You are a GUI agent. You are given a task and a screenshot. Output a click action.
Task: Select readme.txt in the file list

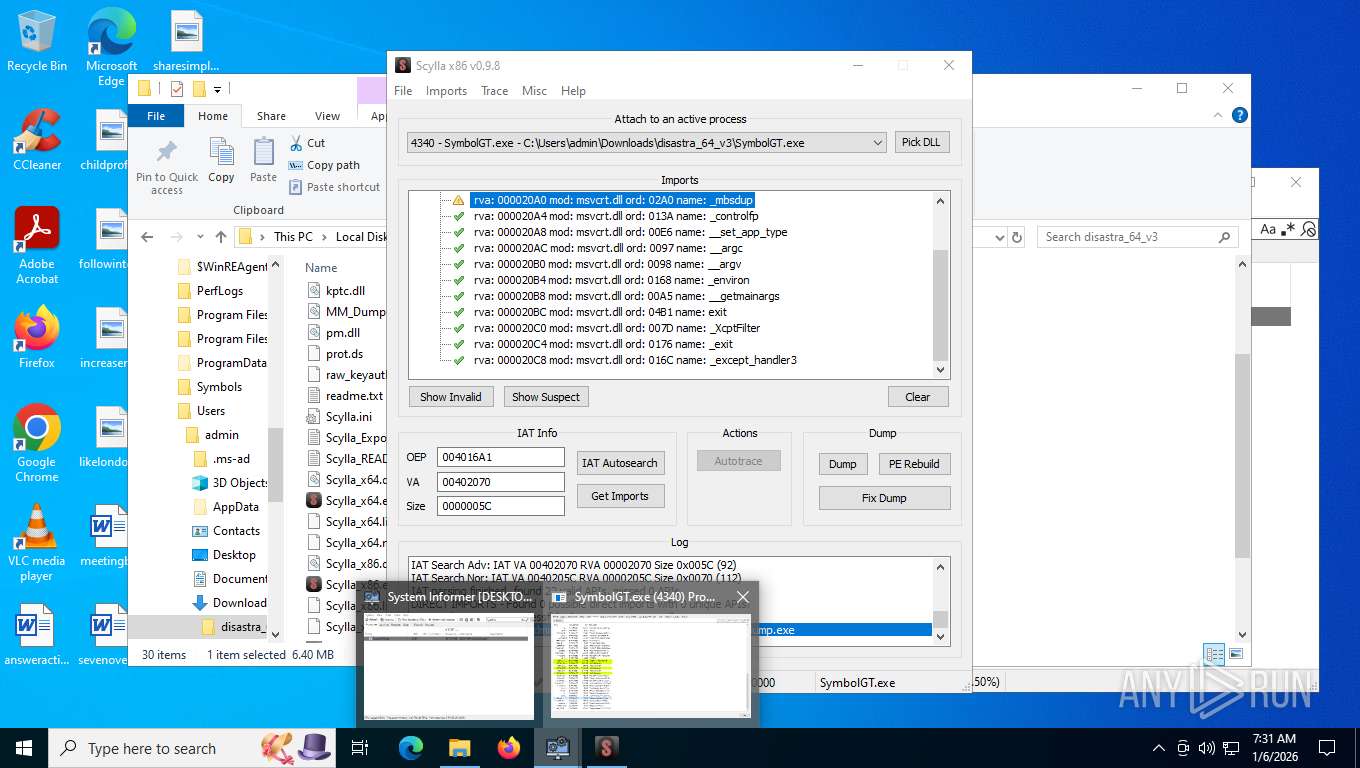pyautogui.click(x=354, y=396)
